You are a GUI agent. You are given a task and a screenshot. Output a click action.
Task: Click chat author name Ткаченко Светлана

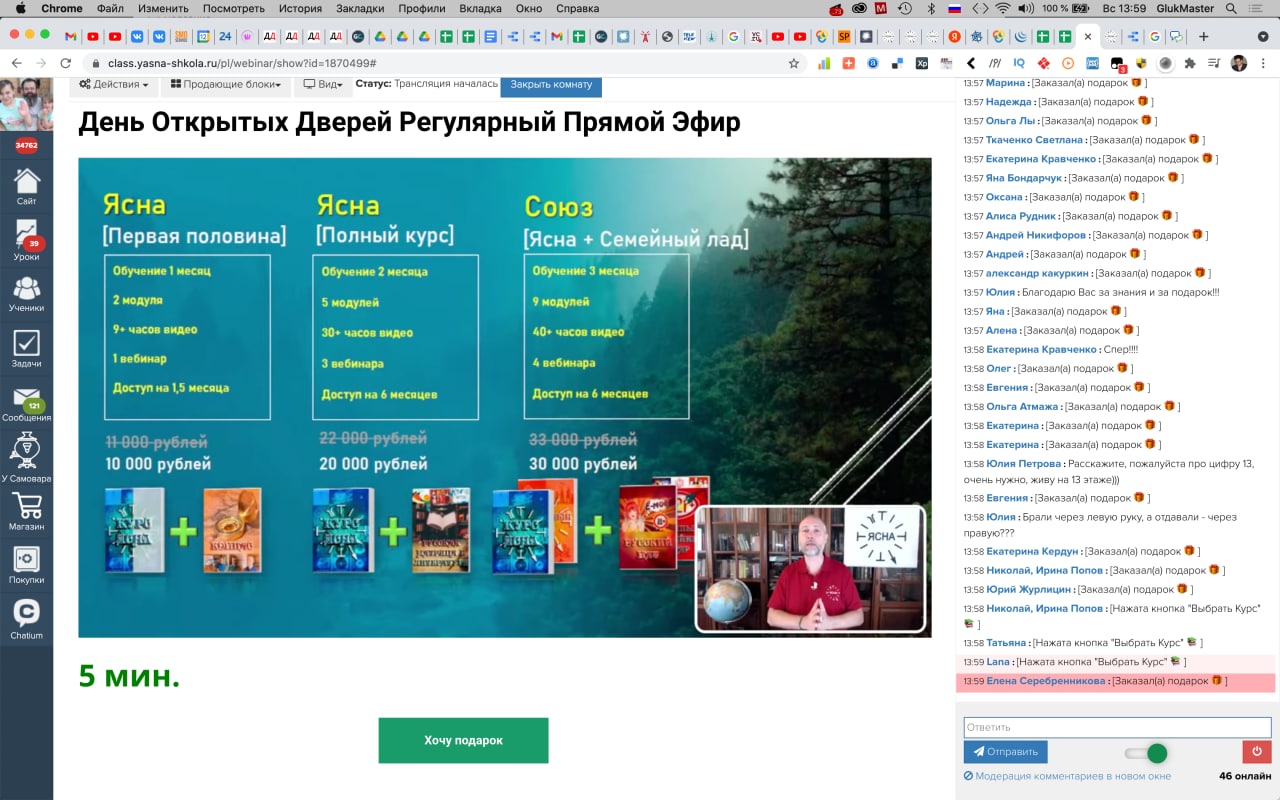(x=1034, y=140)
